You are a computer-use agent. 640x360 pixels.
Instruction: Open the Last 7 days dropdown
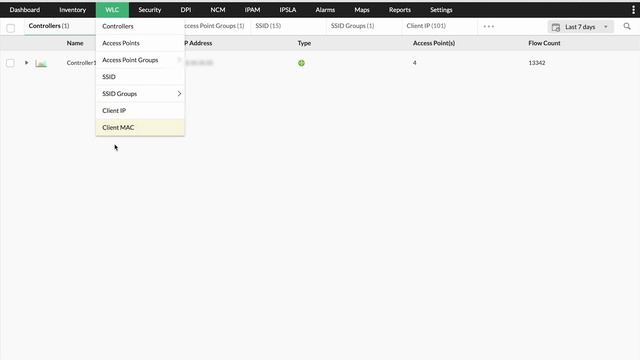click(x=580, y=27)
